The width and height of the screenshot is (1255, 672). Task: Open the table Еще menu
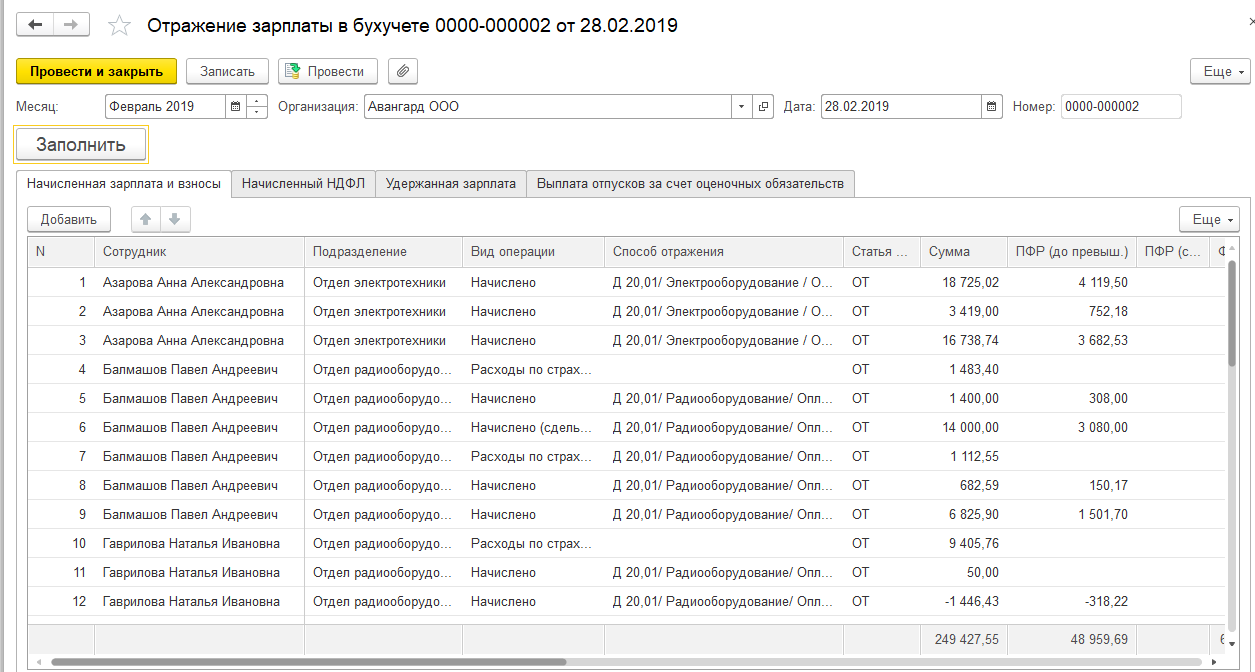pyautogui.click(x=1210, y=219)
